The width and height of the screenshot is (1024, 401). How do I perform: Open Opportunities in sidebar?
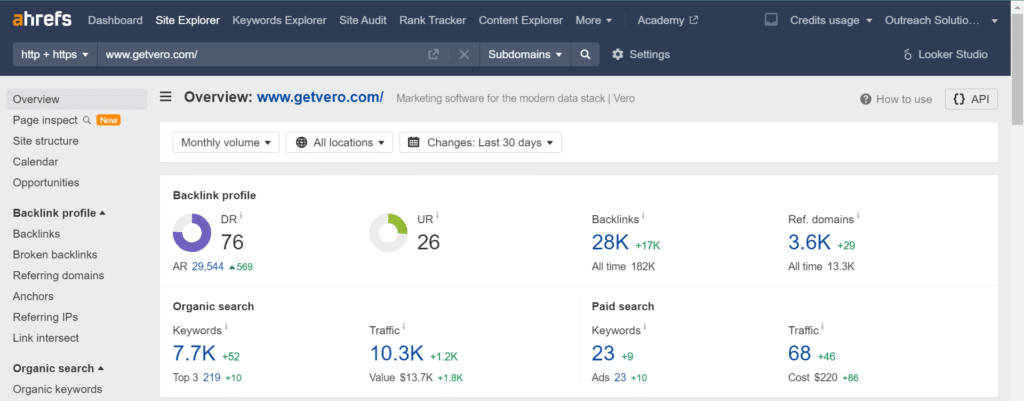pyautogui.click(x=46, y=183)
